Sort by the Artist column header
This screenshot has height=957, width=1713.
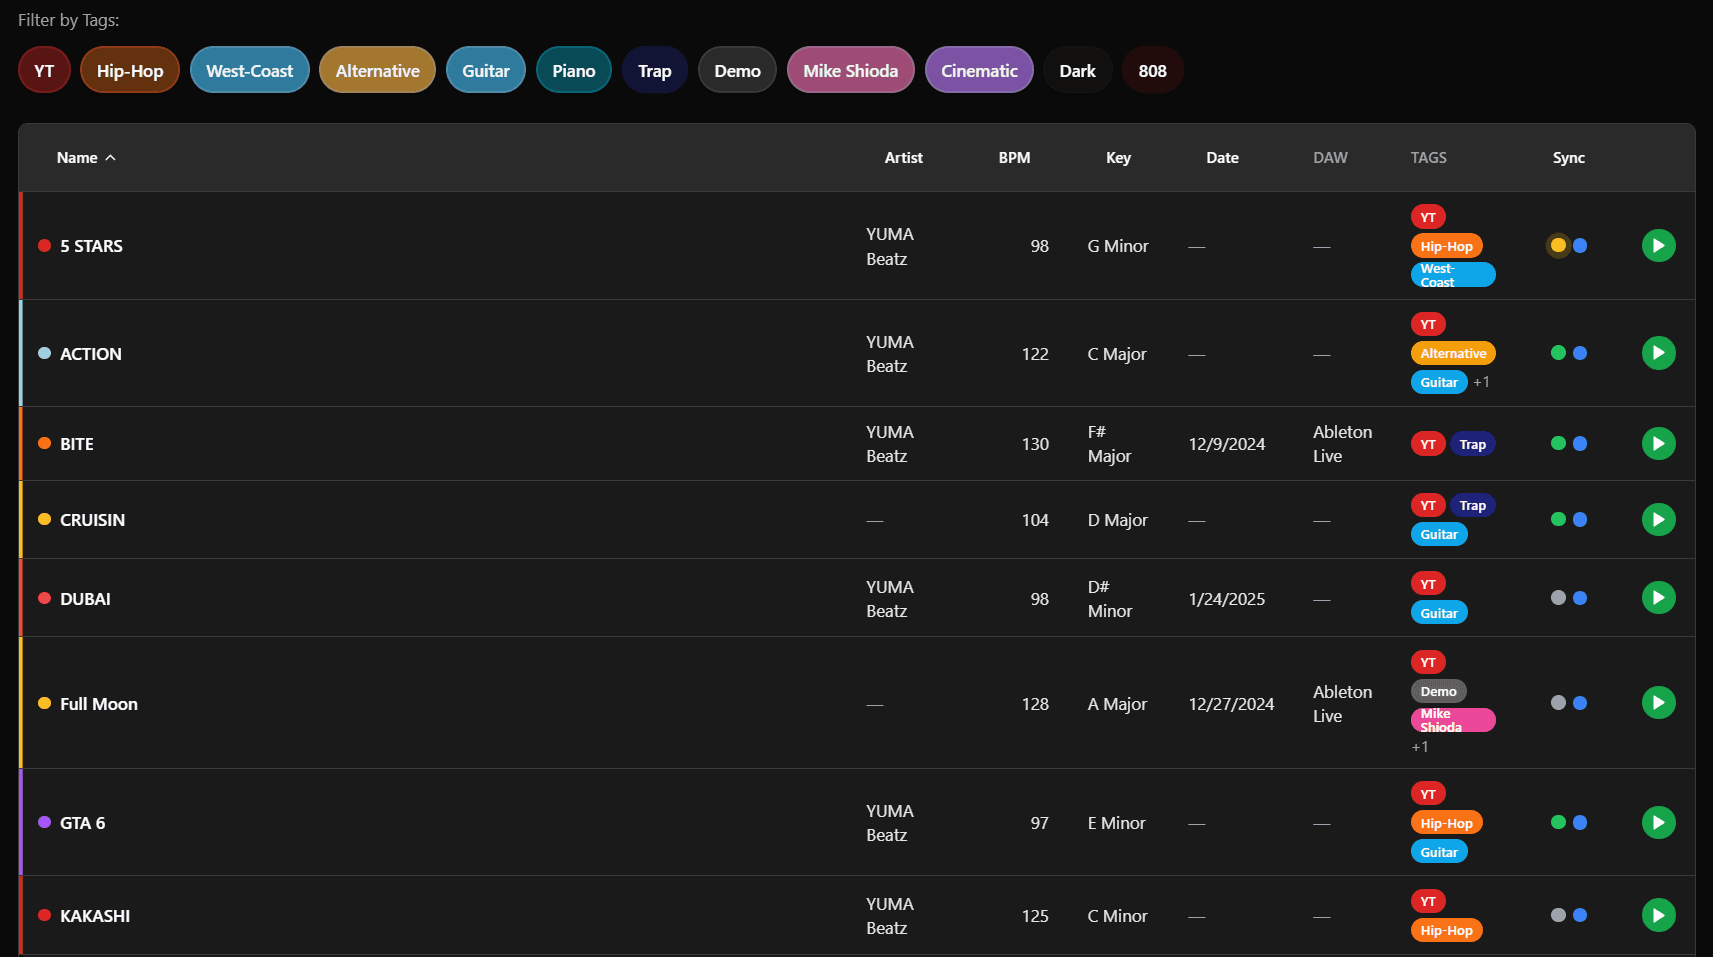point(903,158)
